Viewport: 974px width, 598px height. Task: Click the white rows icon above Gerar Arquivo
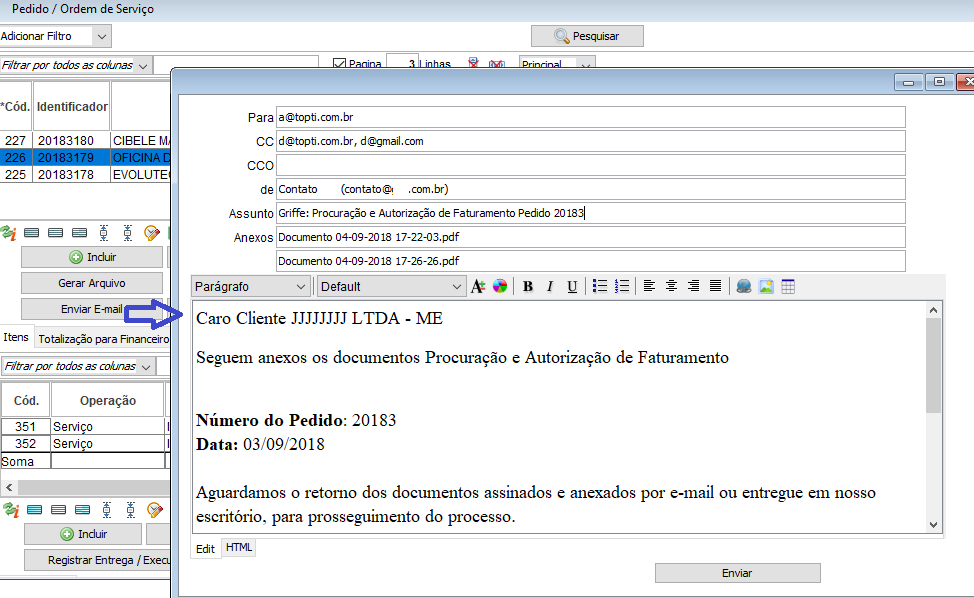[x=55, y=233]
